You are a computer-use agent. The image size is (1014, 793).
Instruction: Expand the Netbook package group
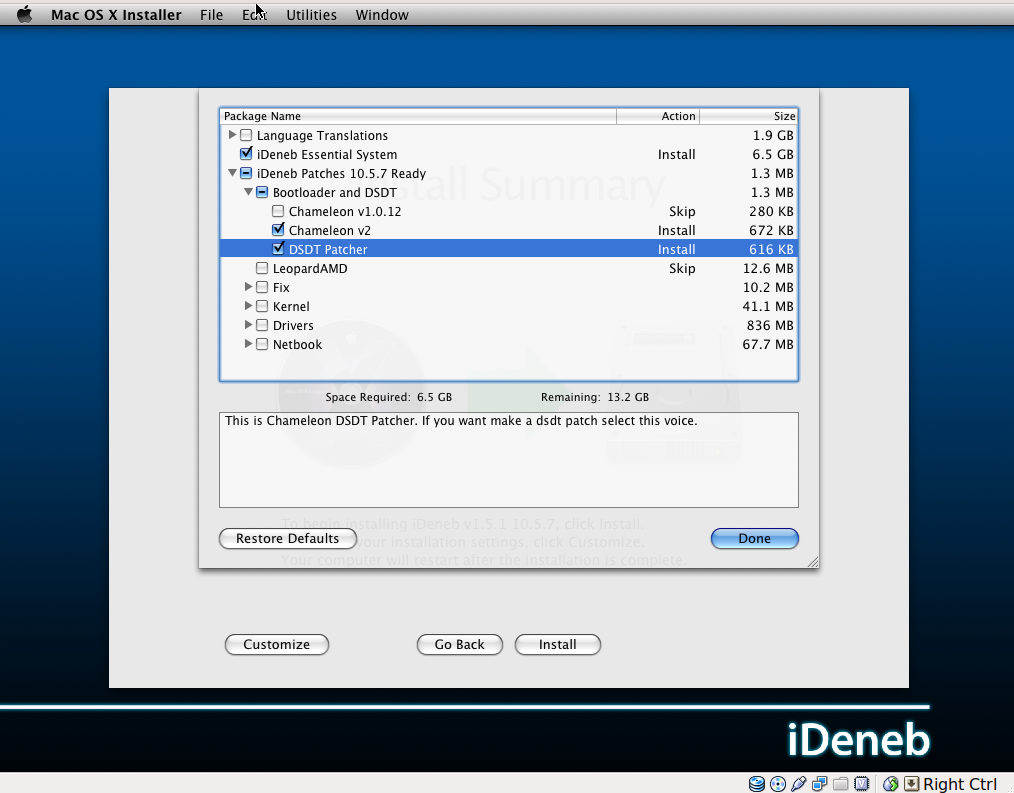point(248,343)
